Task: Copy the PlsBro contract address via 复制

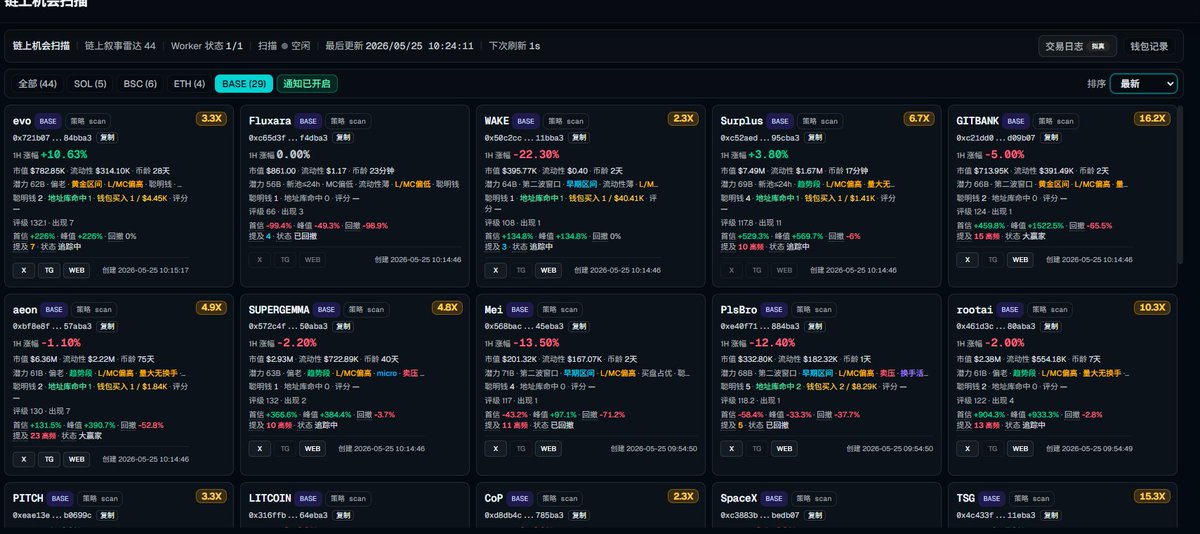Action: (817, 326)
